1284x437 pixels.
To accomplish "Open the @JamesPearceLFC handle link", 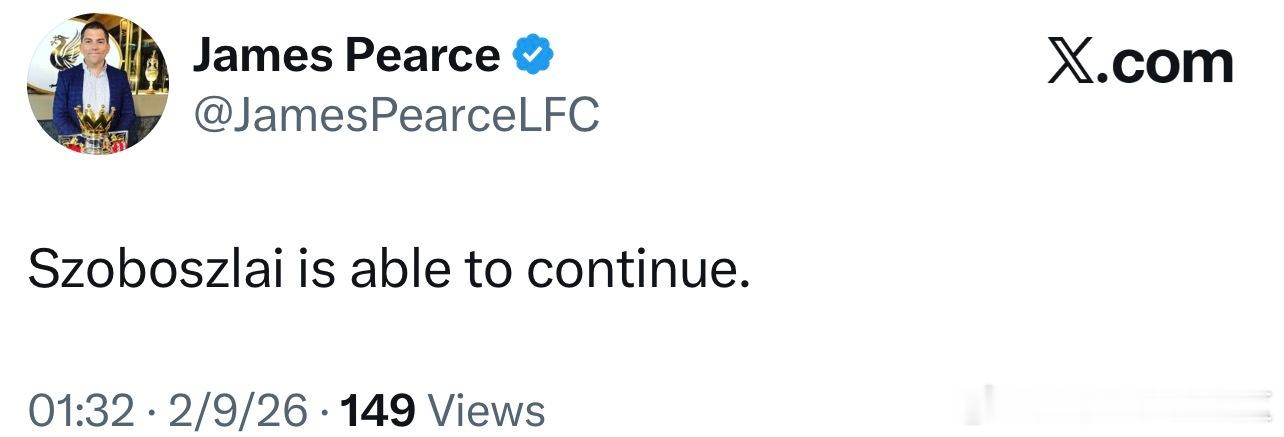I will [395, 116].
